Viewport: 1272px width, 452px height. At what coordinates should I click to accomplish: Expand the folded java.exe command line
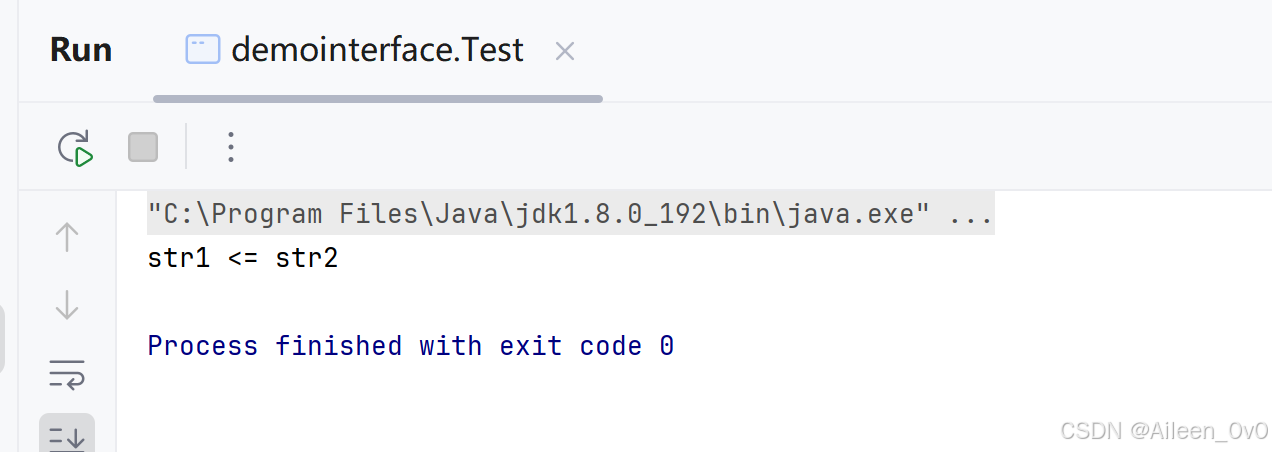point(570,214)
